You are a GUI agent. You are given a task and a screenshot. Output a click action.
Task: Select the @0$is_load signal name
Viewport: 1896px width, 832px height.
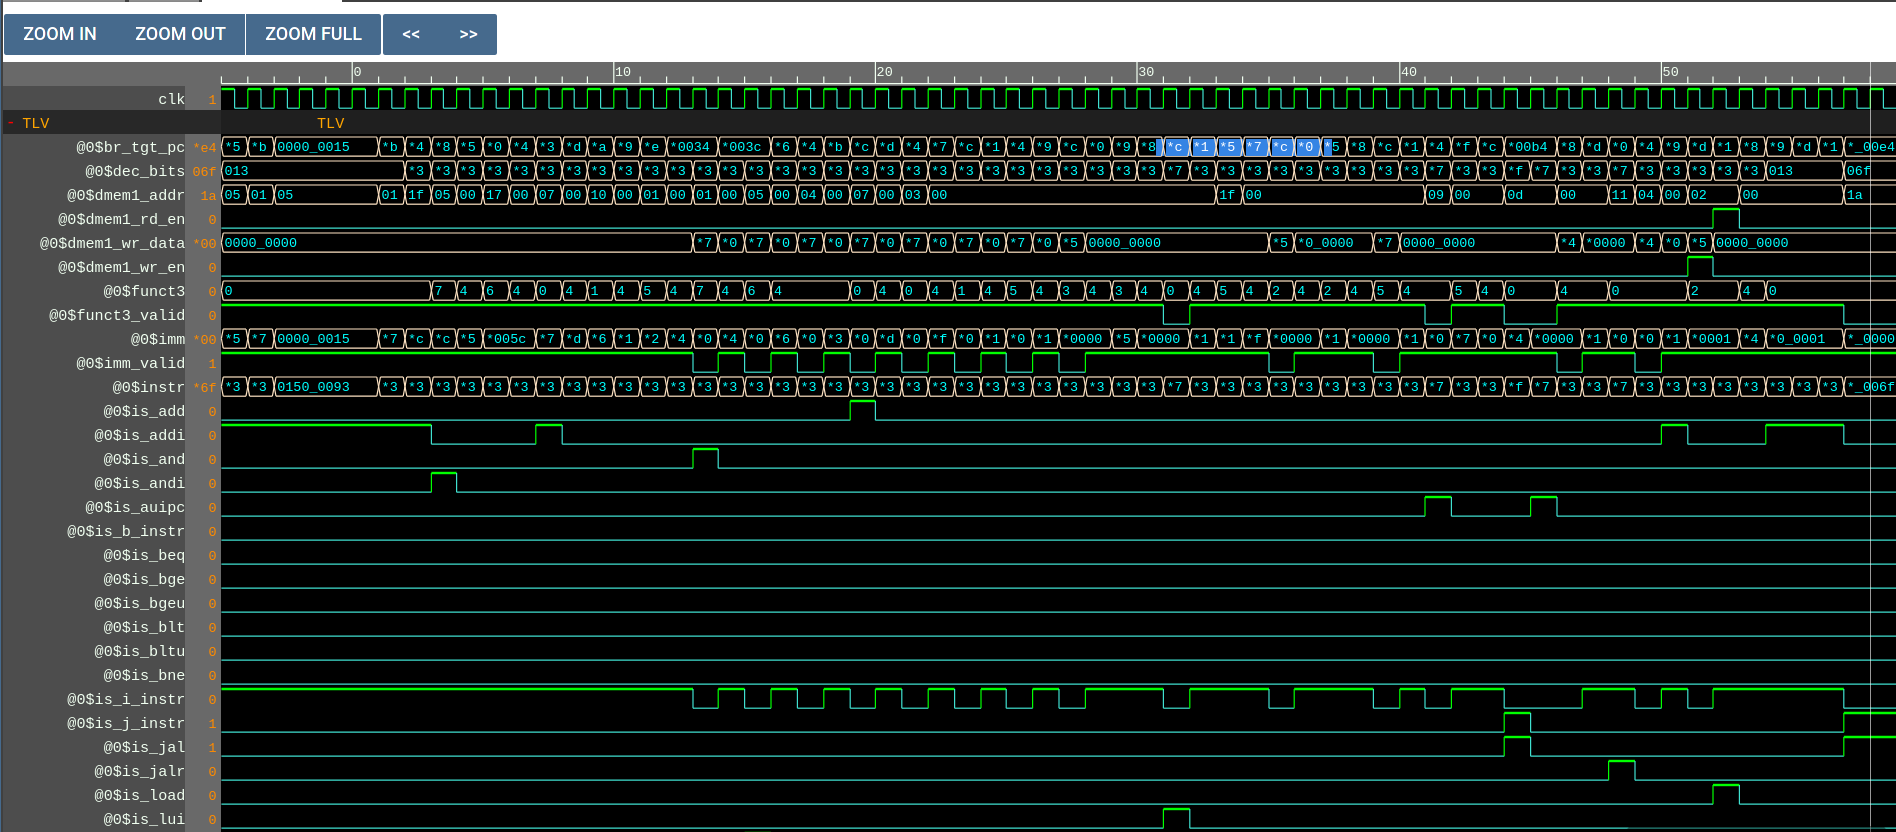click(x=139, y=795)
